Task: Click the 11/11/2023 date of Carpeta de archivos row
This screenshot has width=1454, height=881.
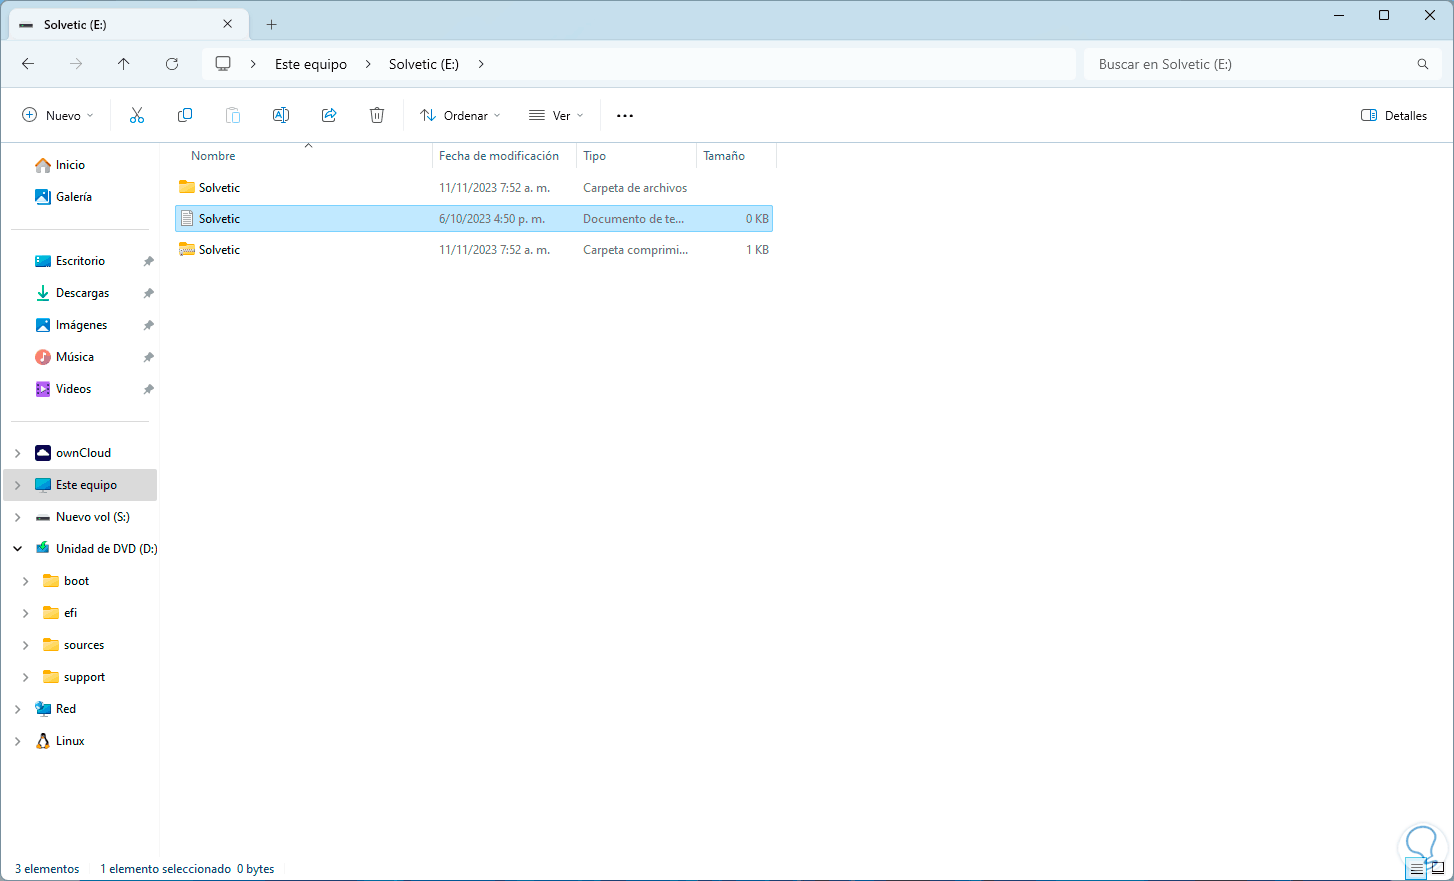Action: pos(494,188)
